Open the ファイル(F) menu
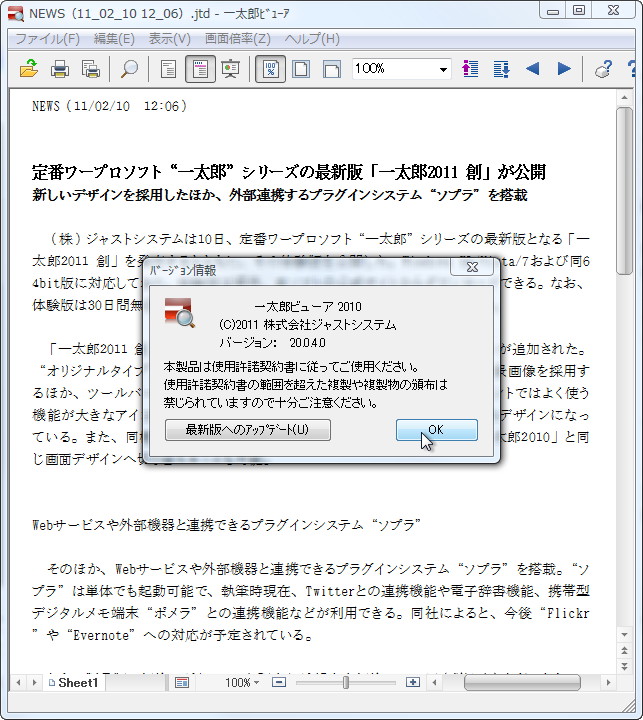The width and height of the screenshot is (643, 720). [48, 39]
